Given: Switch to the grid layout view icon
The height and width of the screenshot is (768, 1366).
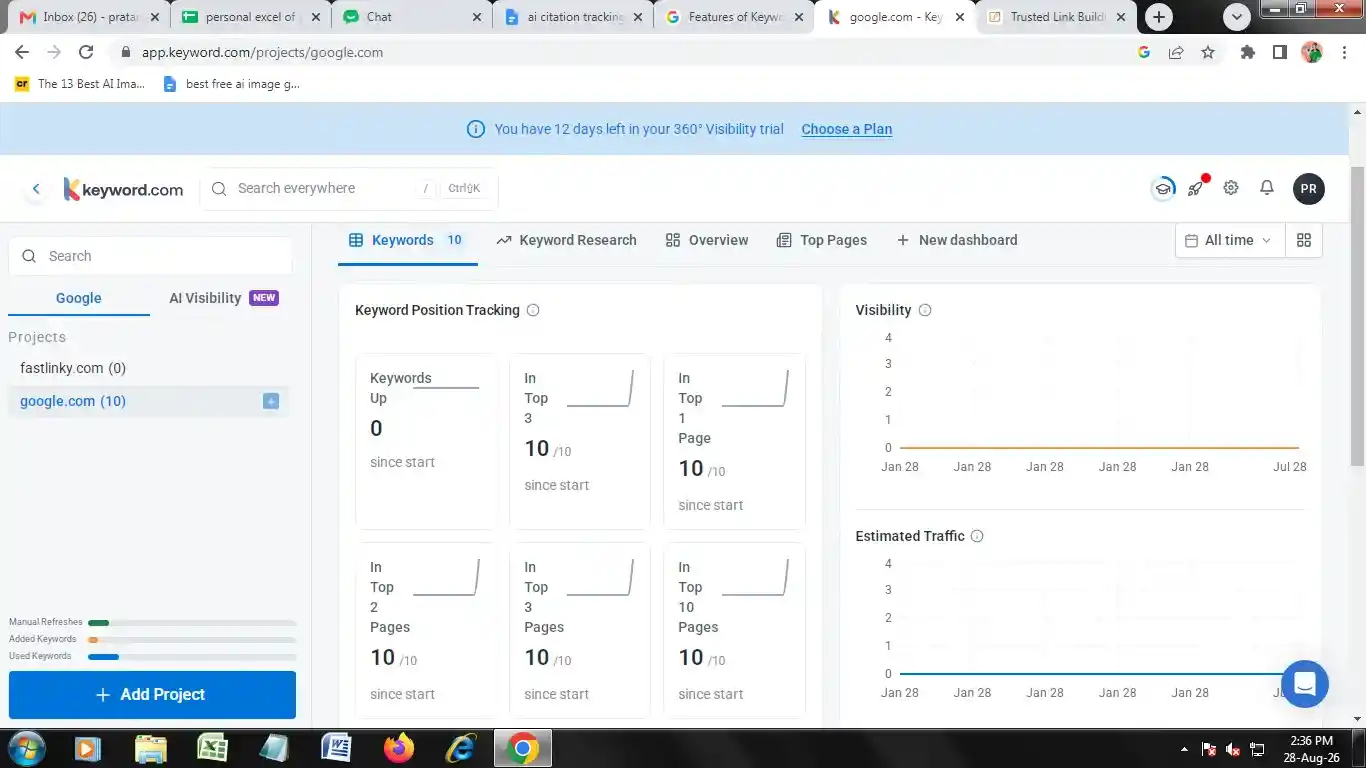Looking at the screenshot, I should [x=1303, y=240].
